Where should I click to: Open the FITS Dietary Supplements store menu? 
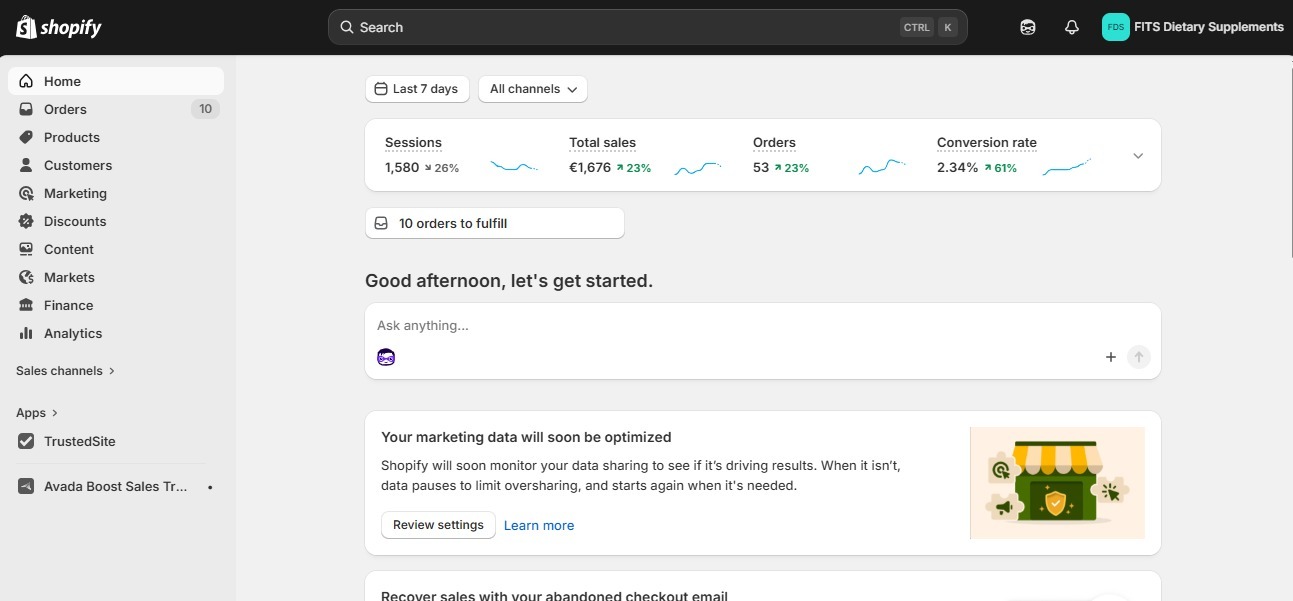point(1193,27)
